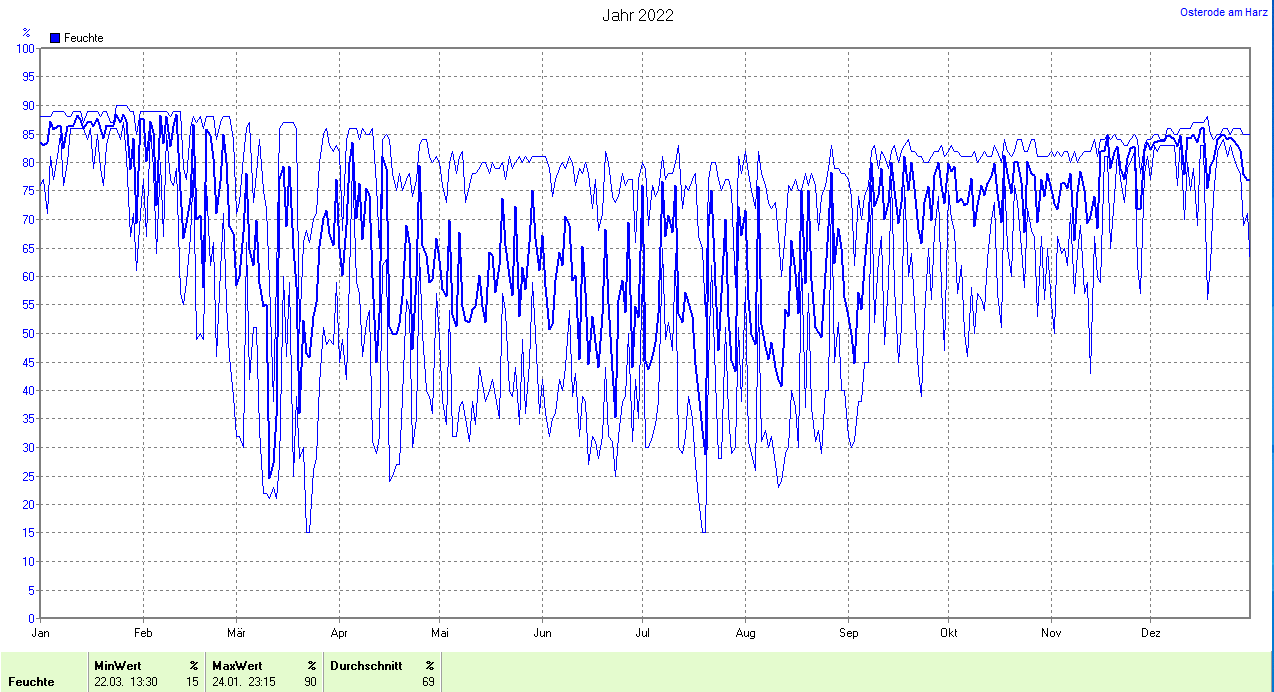Viewport: 1274px width, 692px height.
Task: Open the Osterode am Harz link
Action: [x=1223, y=12]
